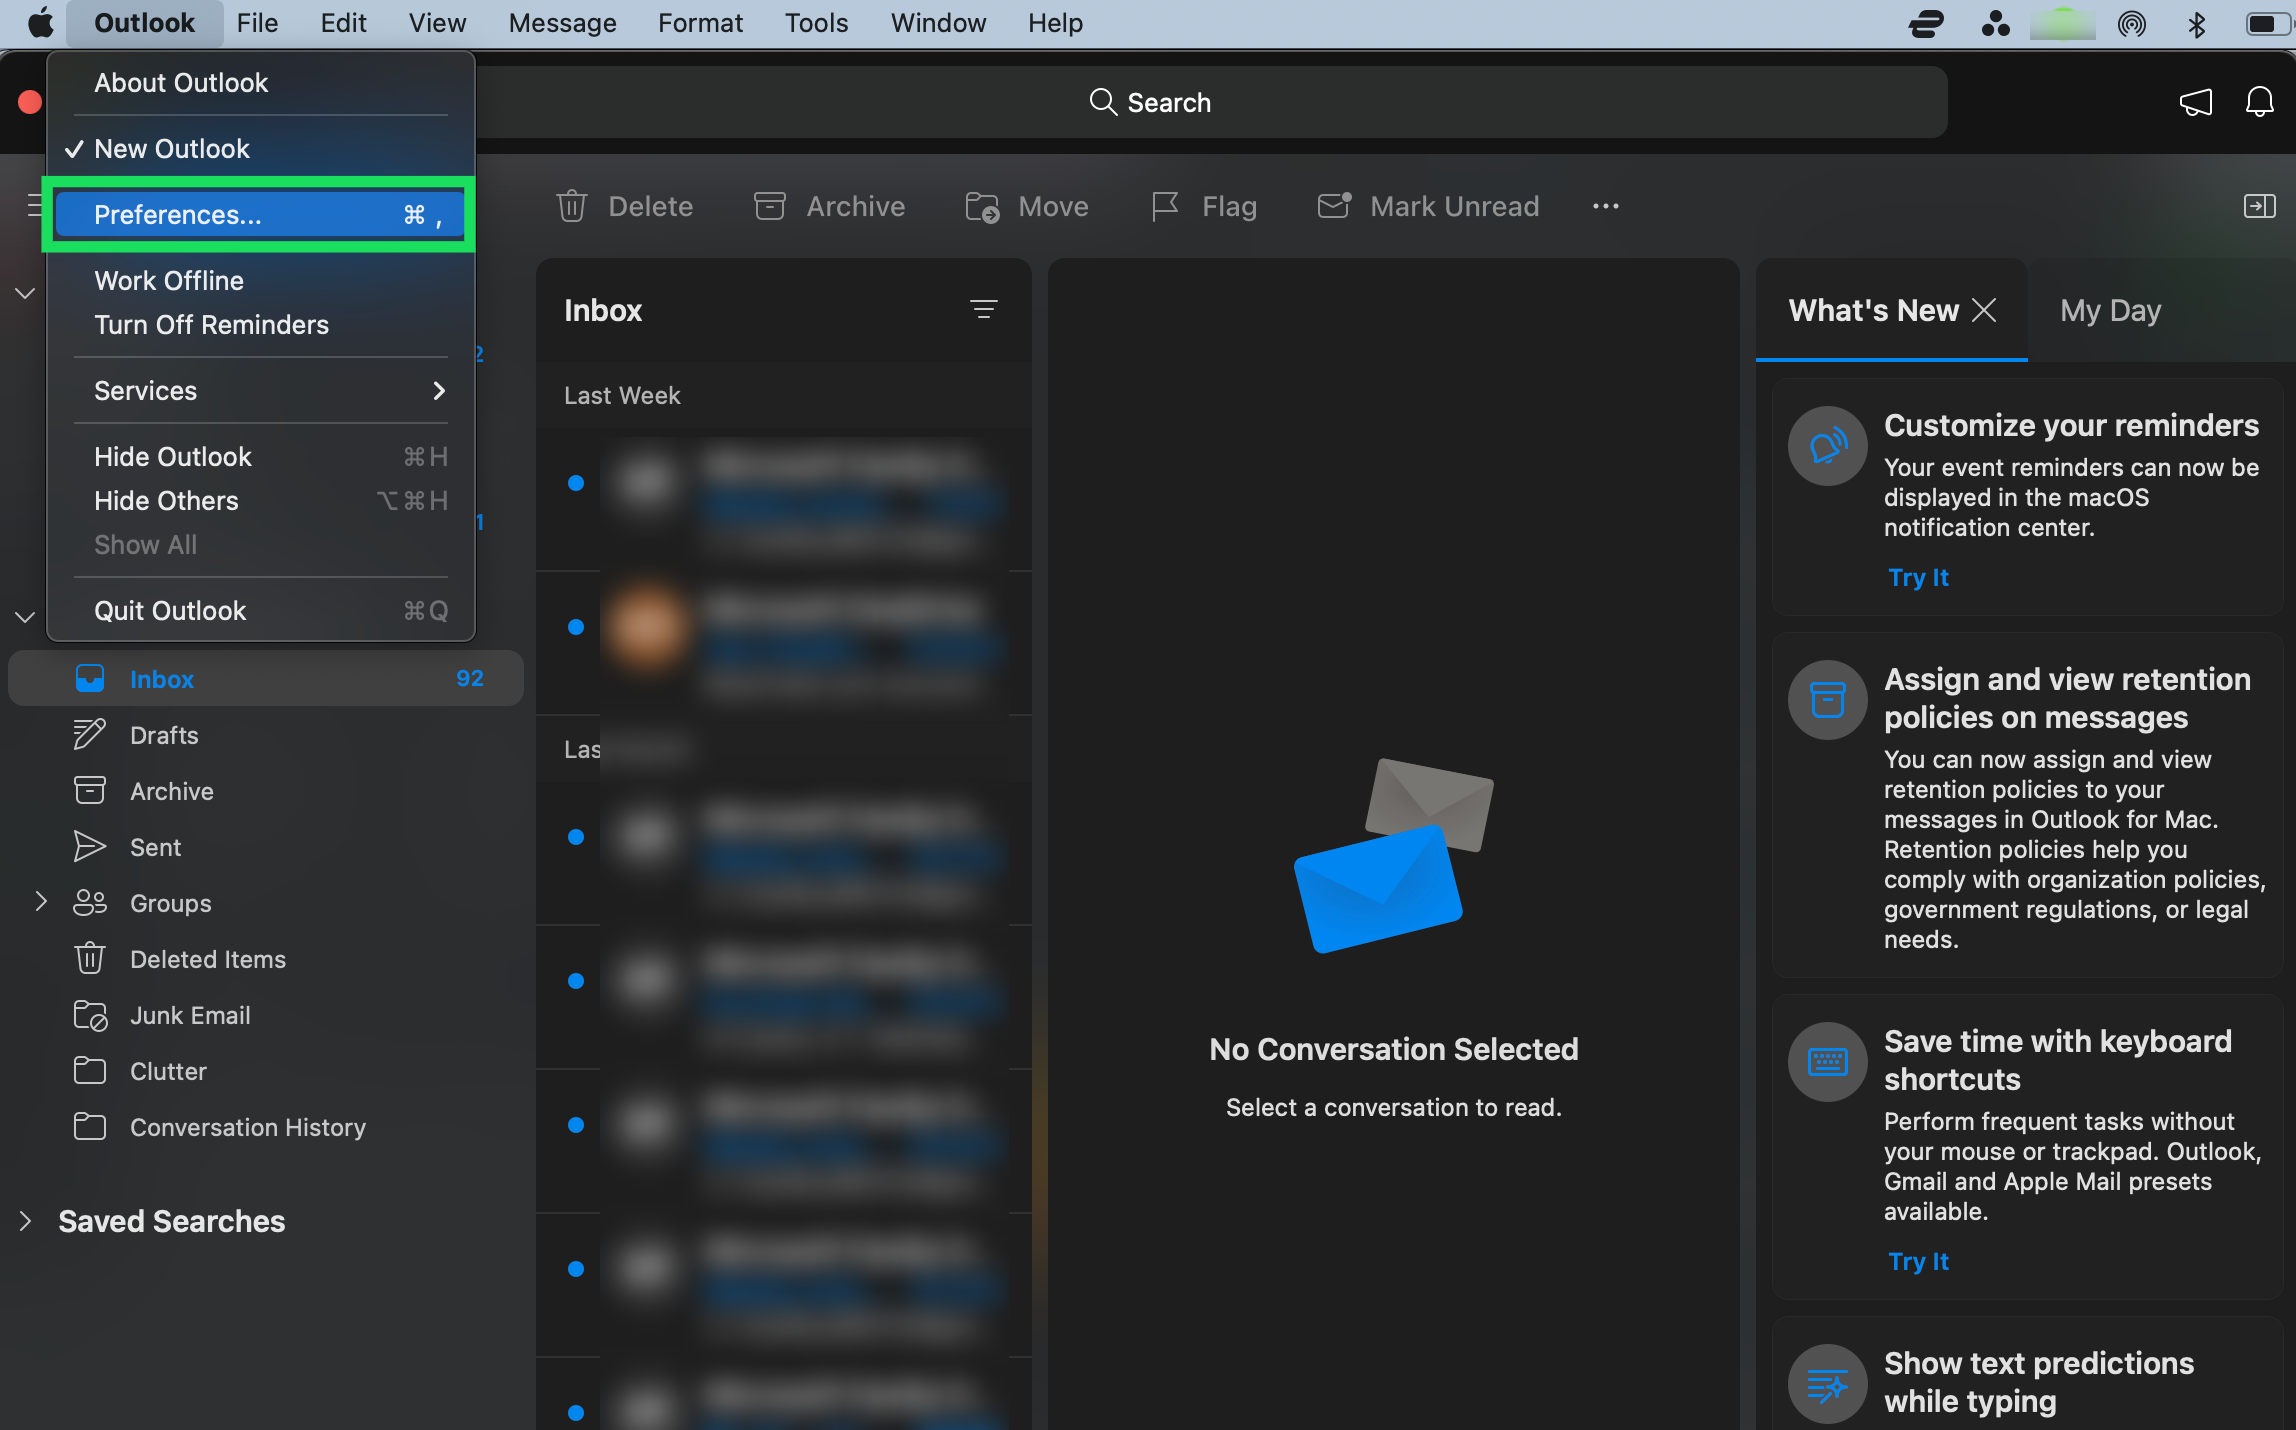Open the Inbox filter icon
This screenshot has height=1430, width=2296.
pos(983,310)
